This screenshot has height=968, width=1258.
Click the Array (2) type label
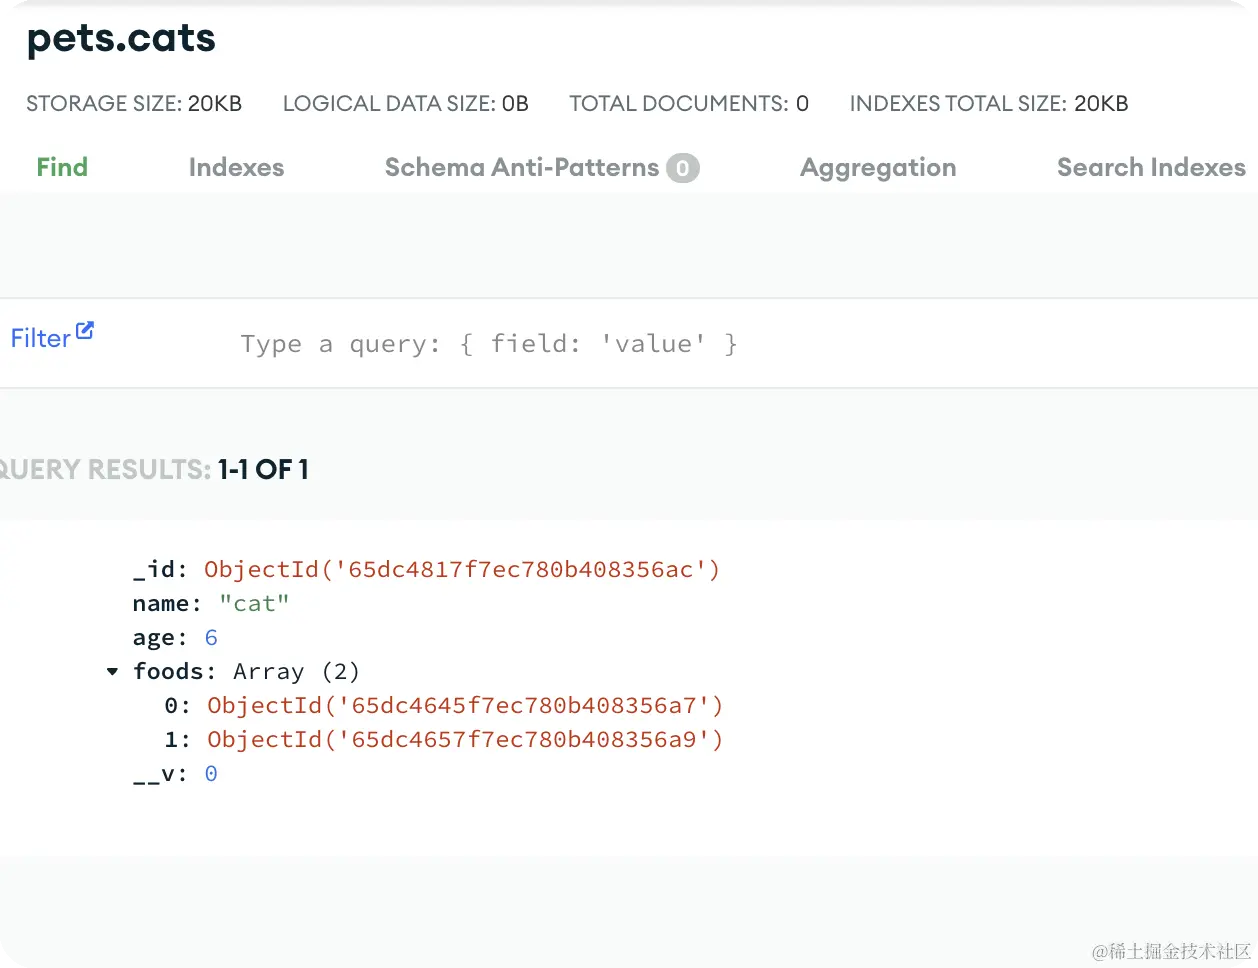point(296,672)
